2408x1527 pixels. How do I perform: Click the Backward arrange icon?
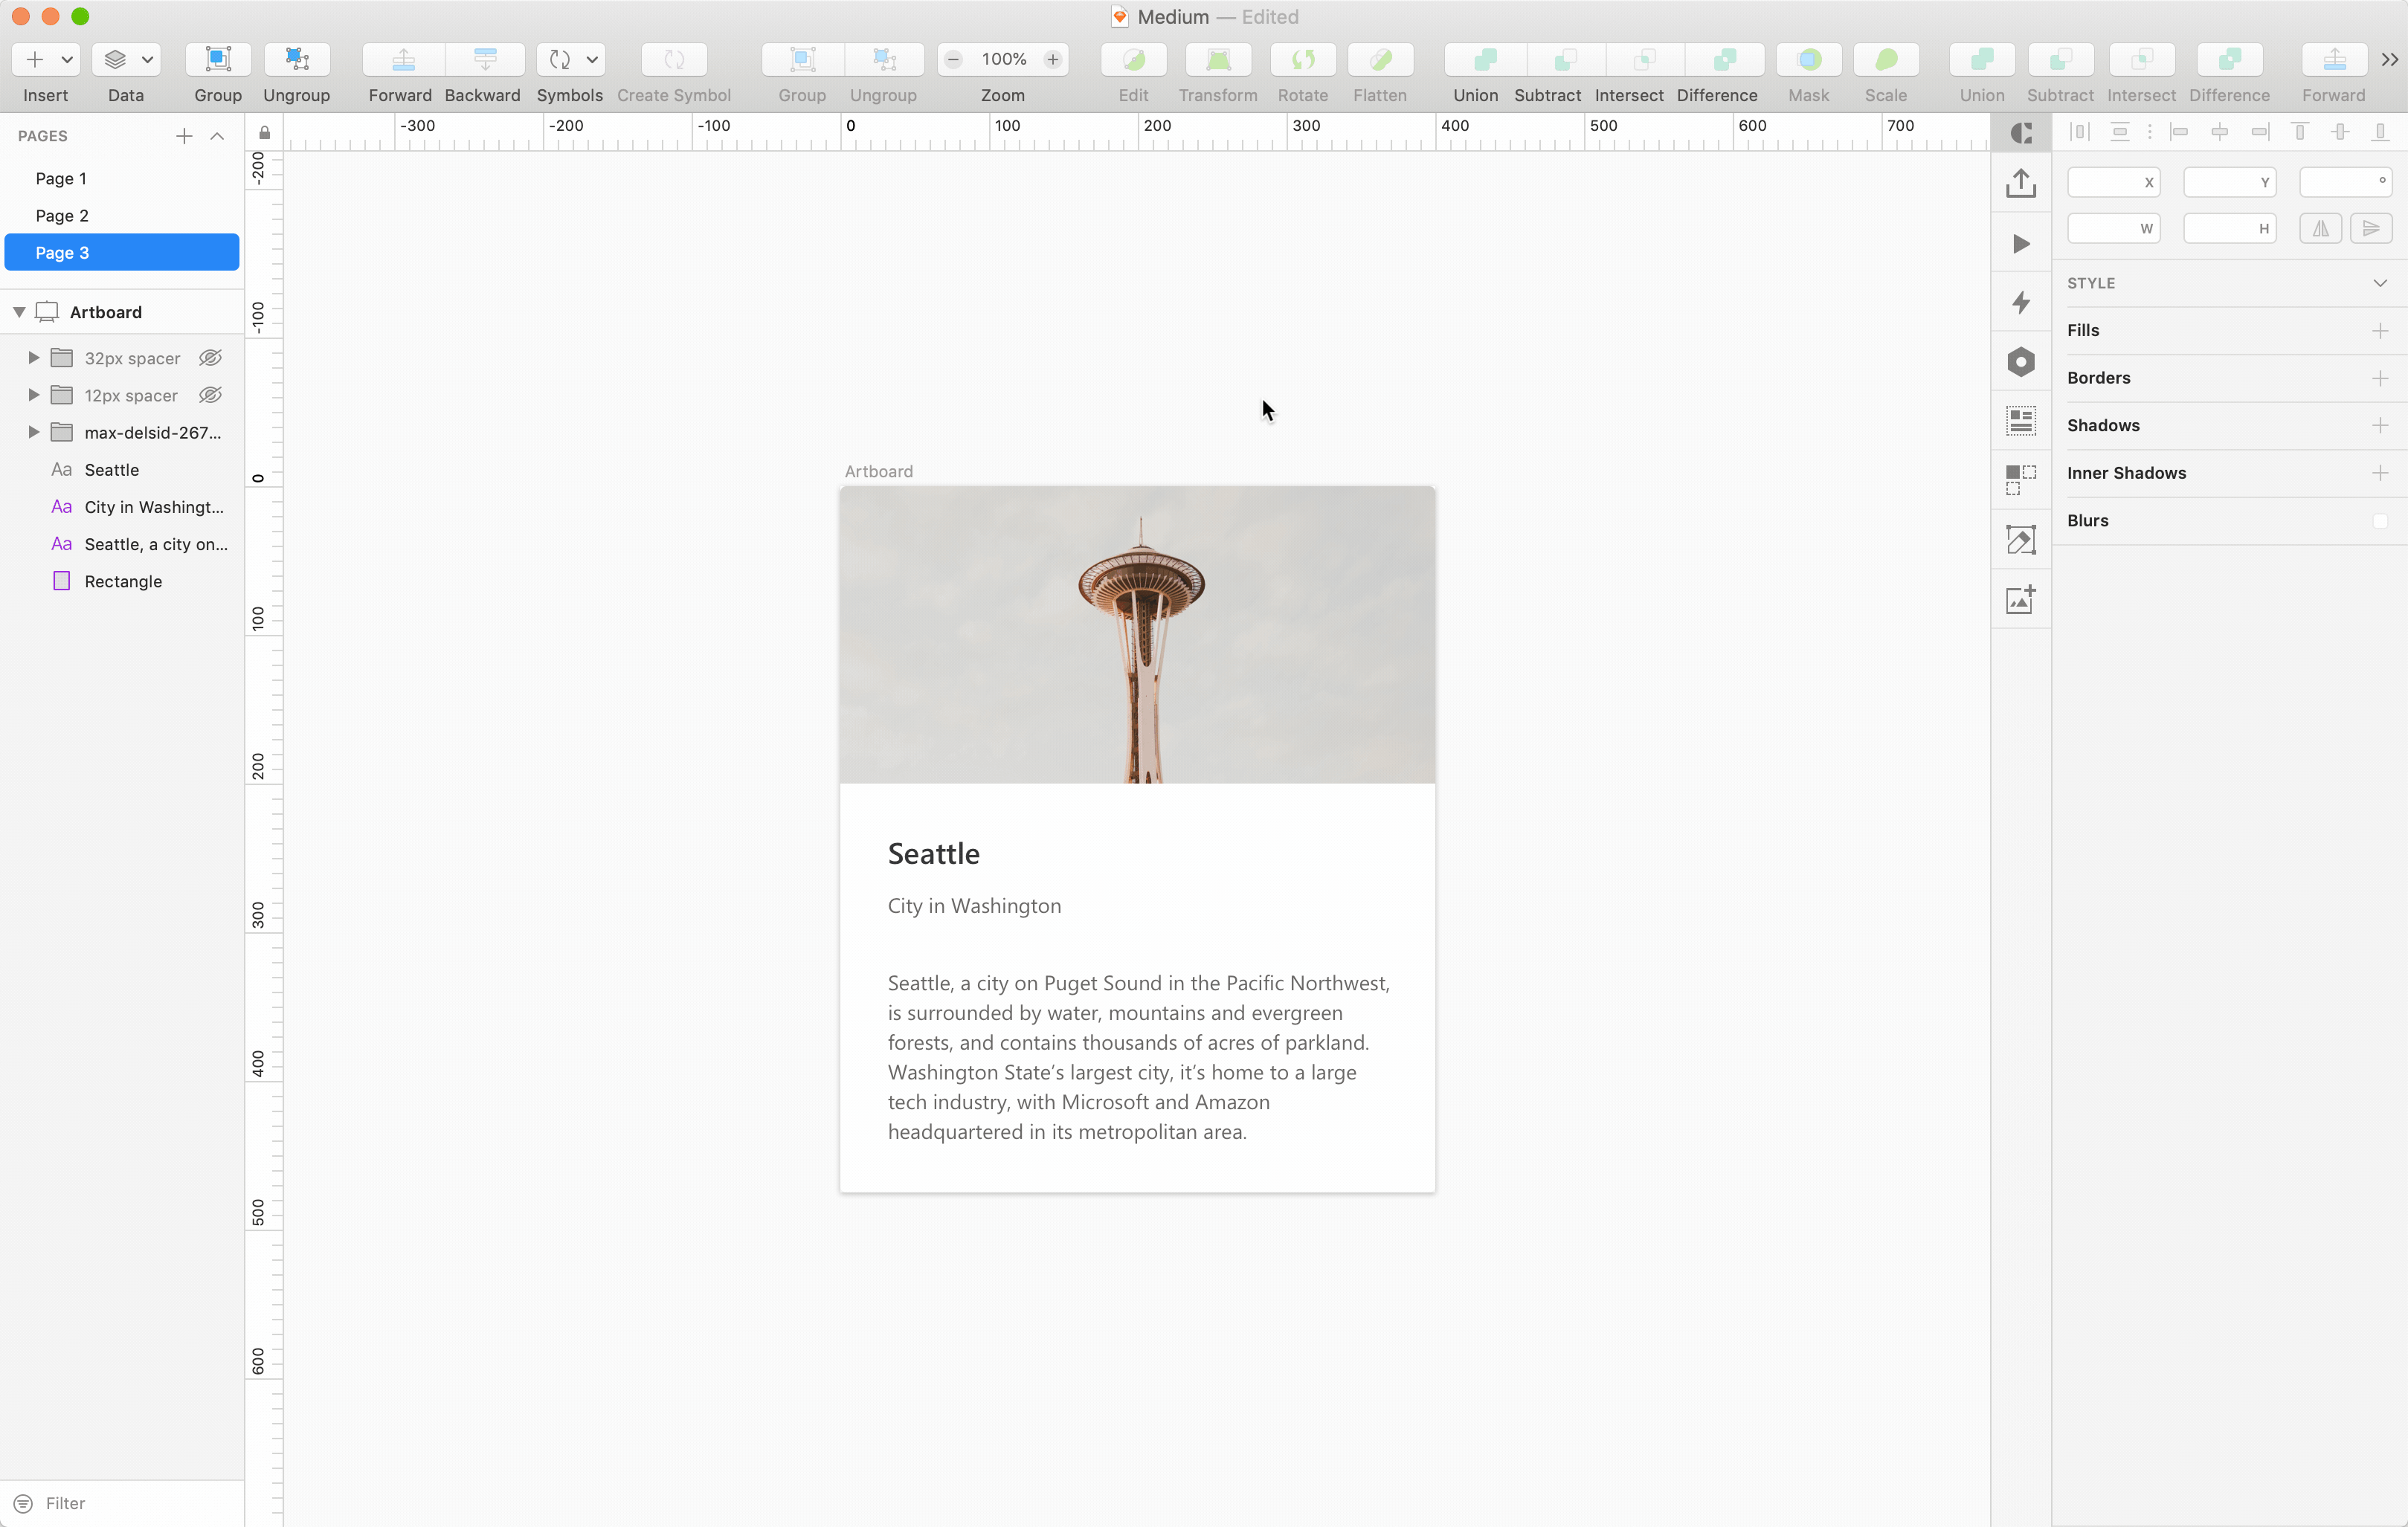[484, 60]
